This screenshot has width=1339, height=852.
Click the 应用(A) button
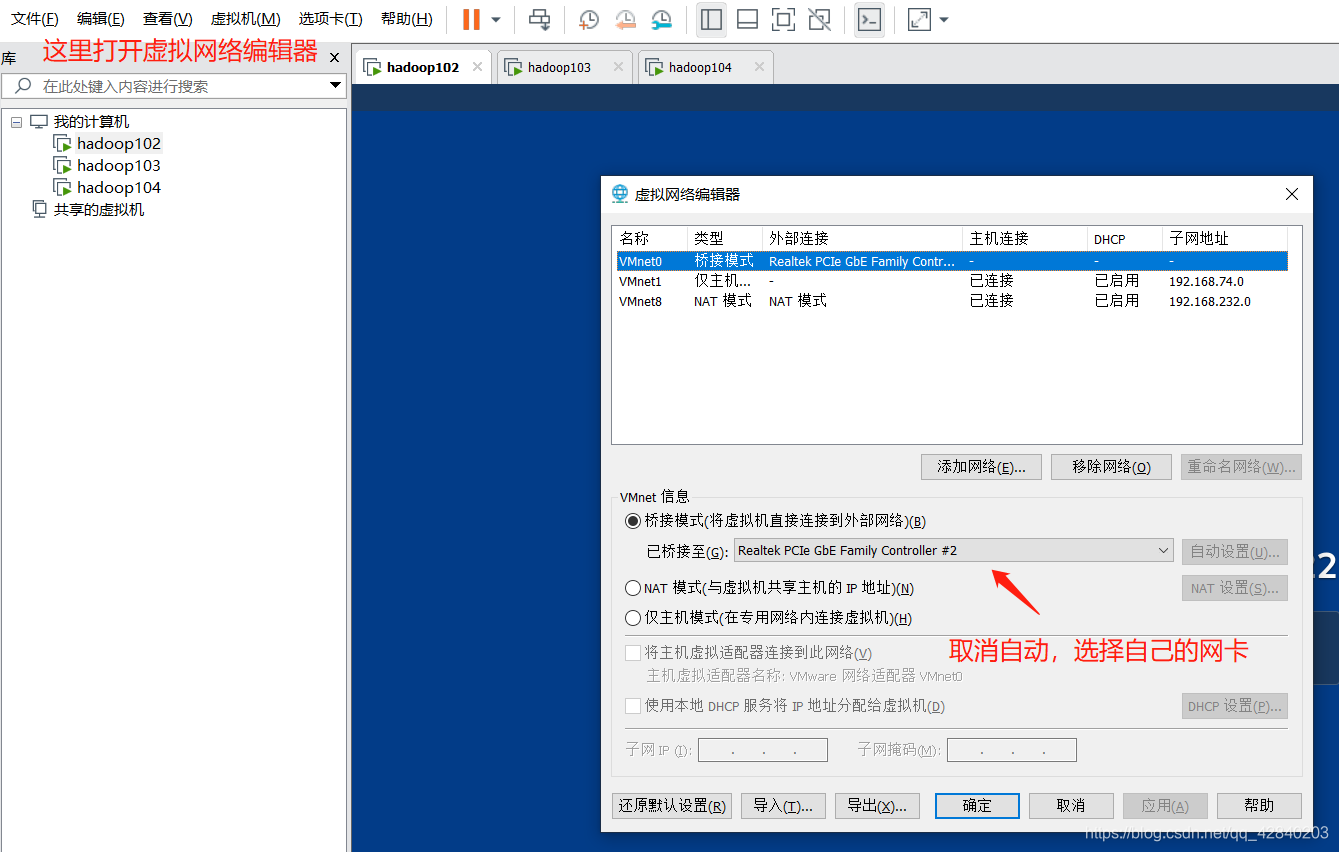coord(1165,806)
